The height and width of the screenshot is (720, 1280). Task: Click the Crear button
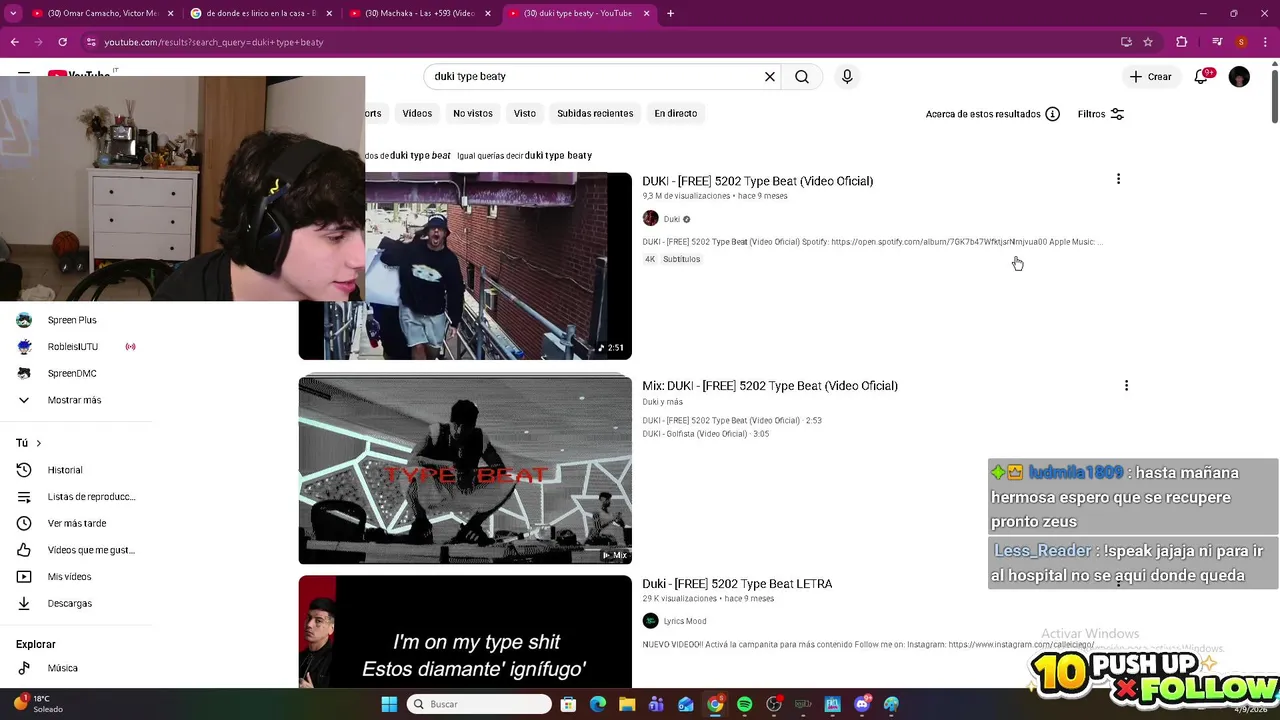(x=1151, y=77)
